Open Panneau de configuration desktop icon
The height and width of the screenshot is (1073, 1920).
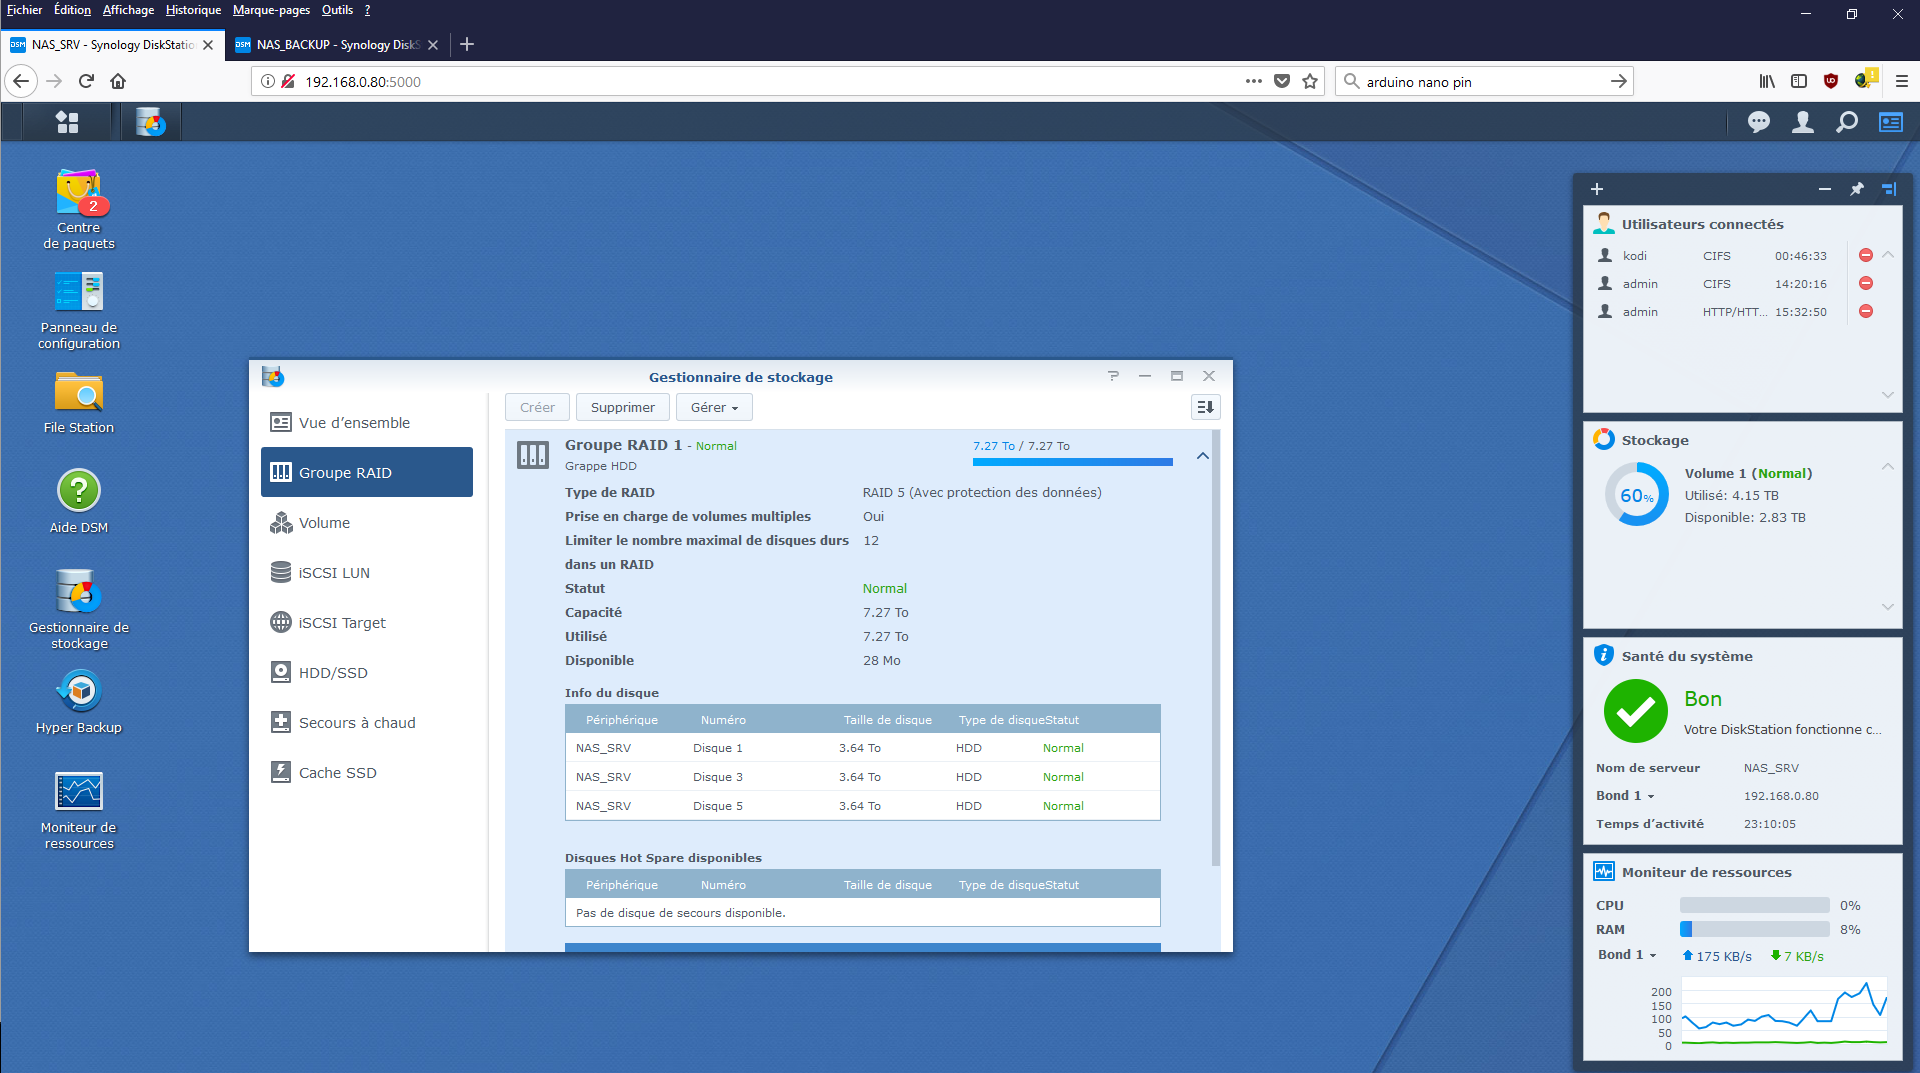coord(79,310)
